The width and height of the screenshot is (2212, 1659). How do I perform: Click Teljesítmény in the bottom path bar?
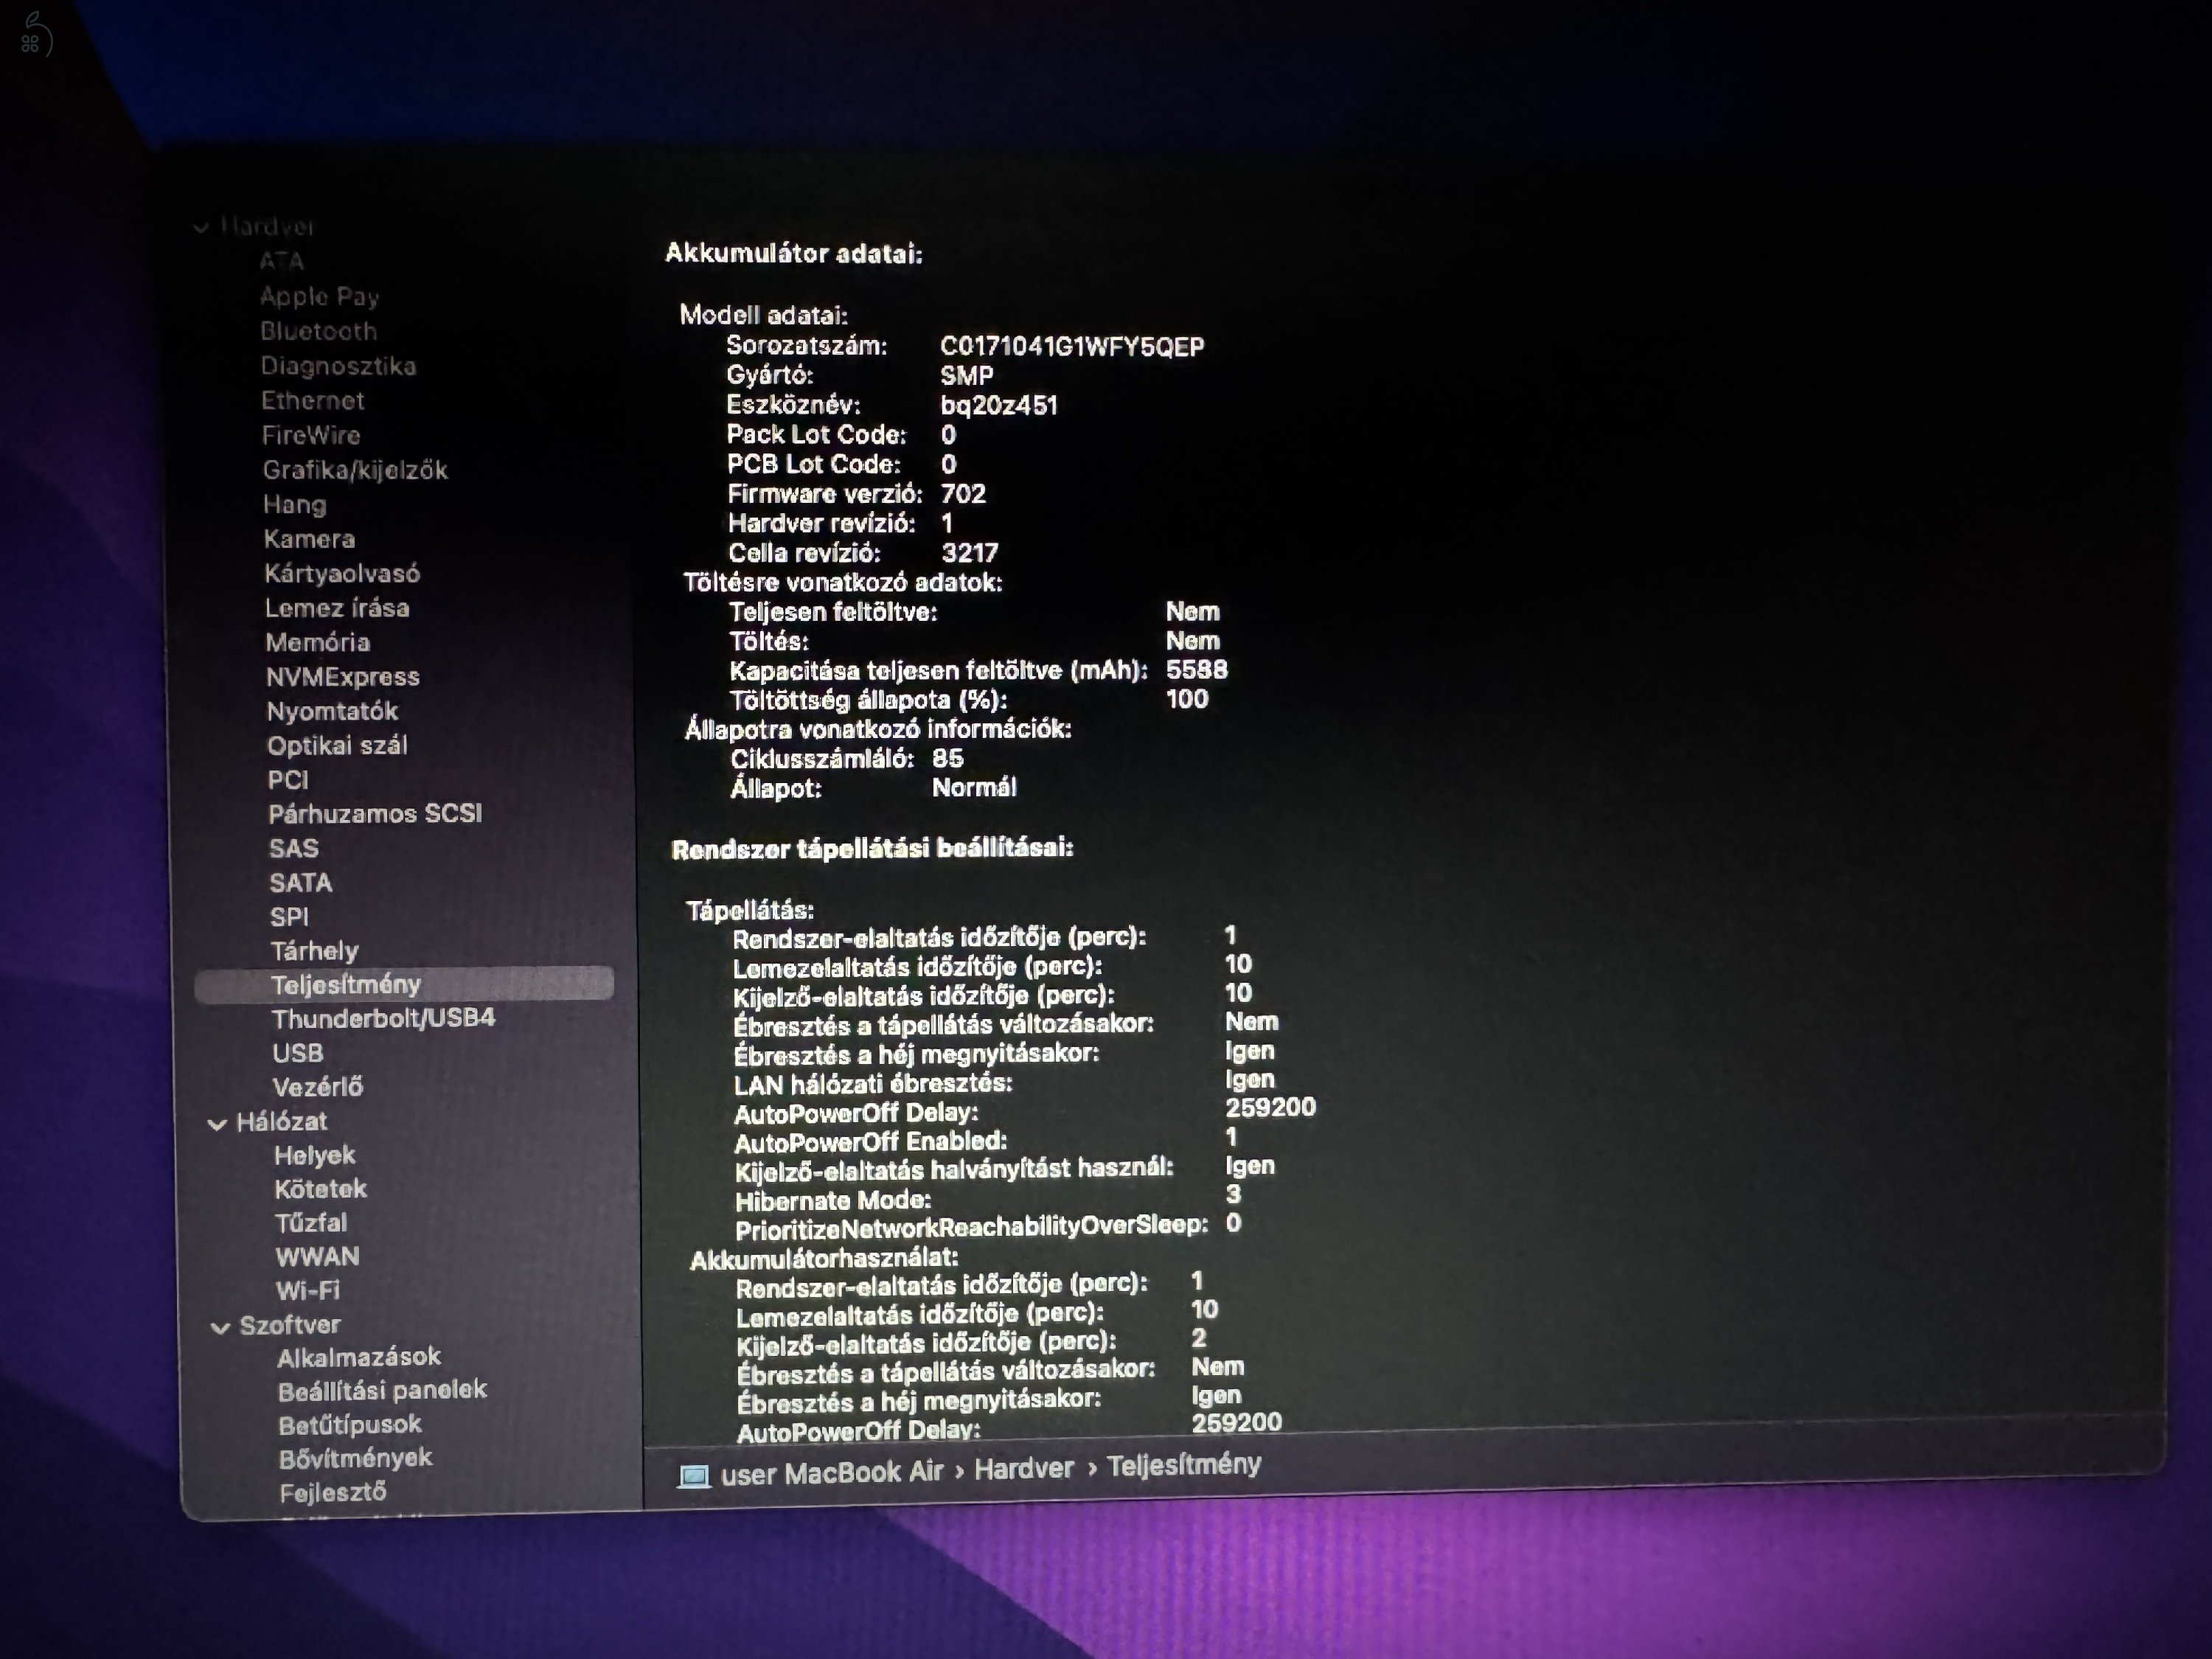1183,1465
